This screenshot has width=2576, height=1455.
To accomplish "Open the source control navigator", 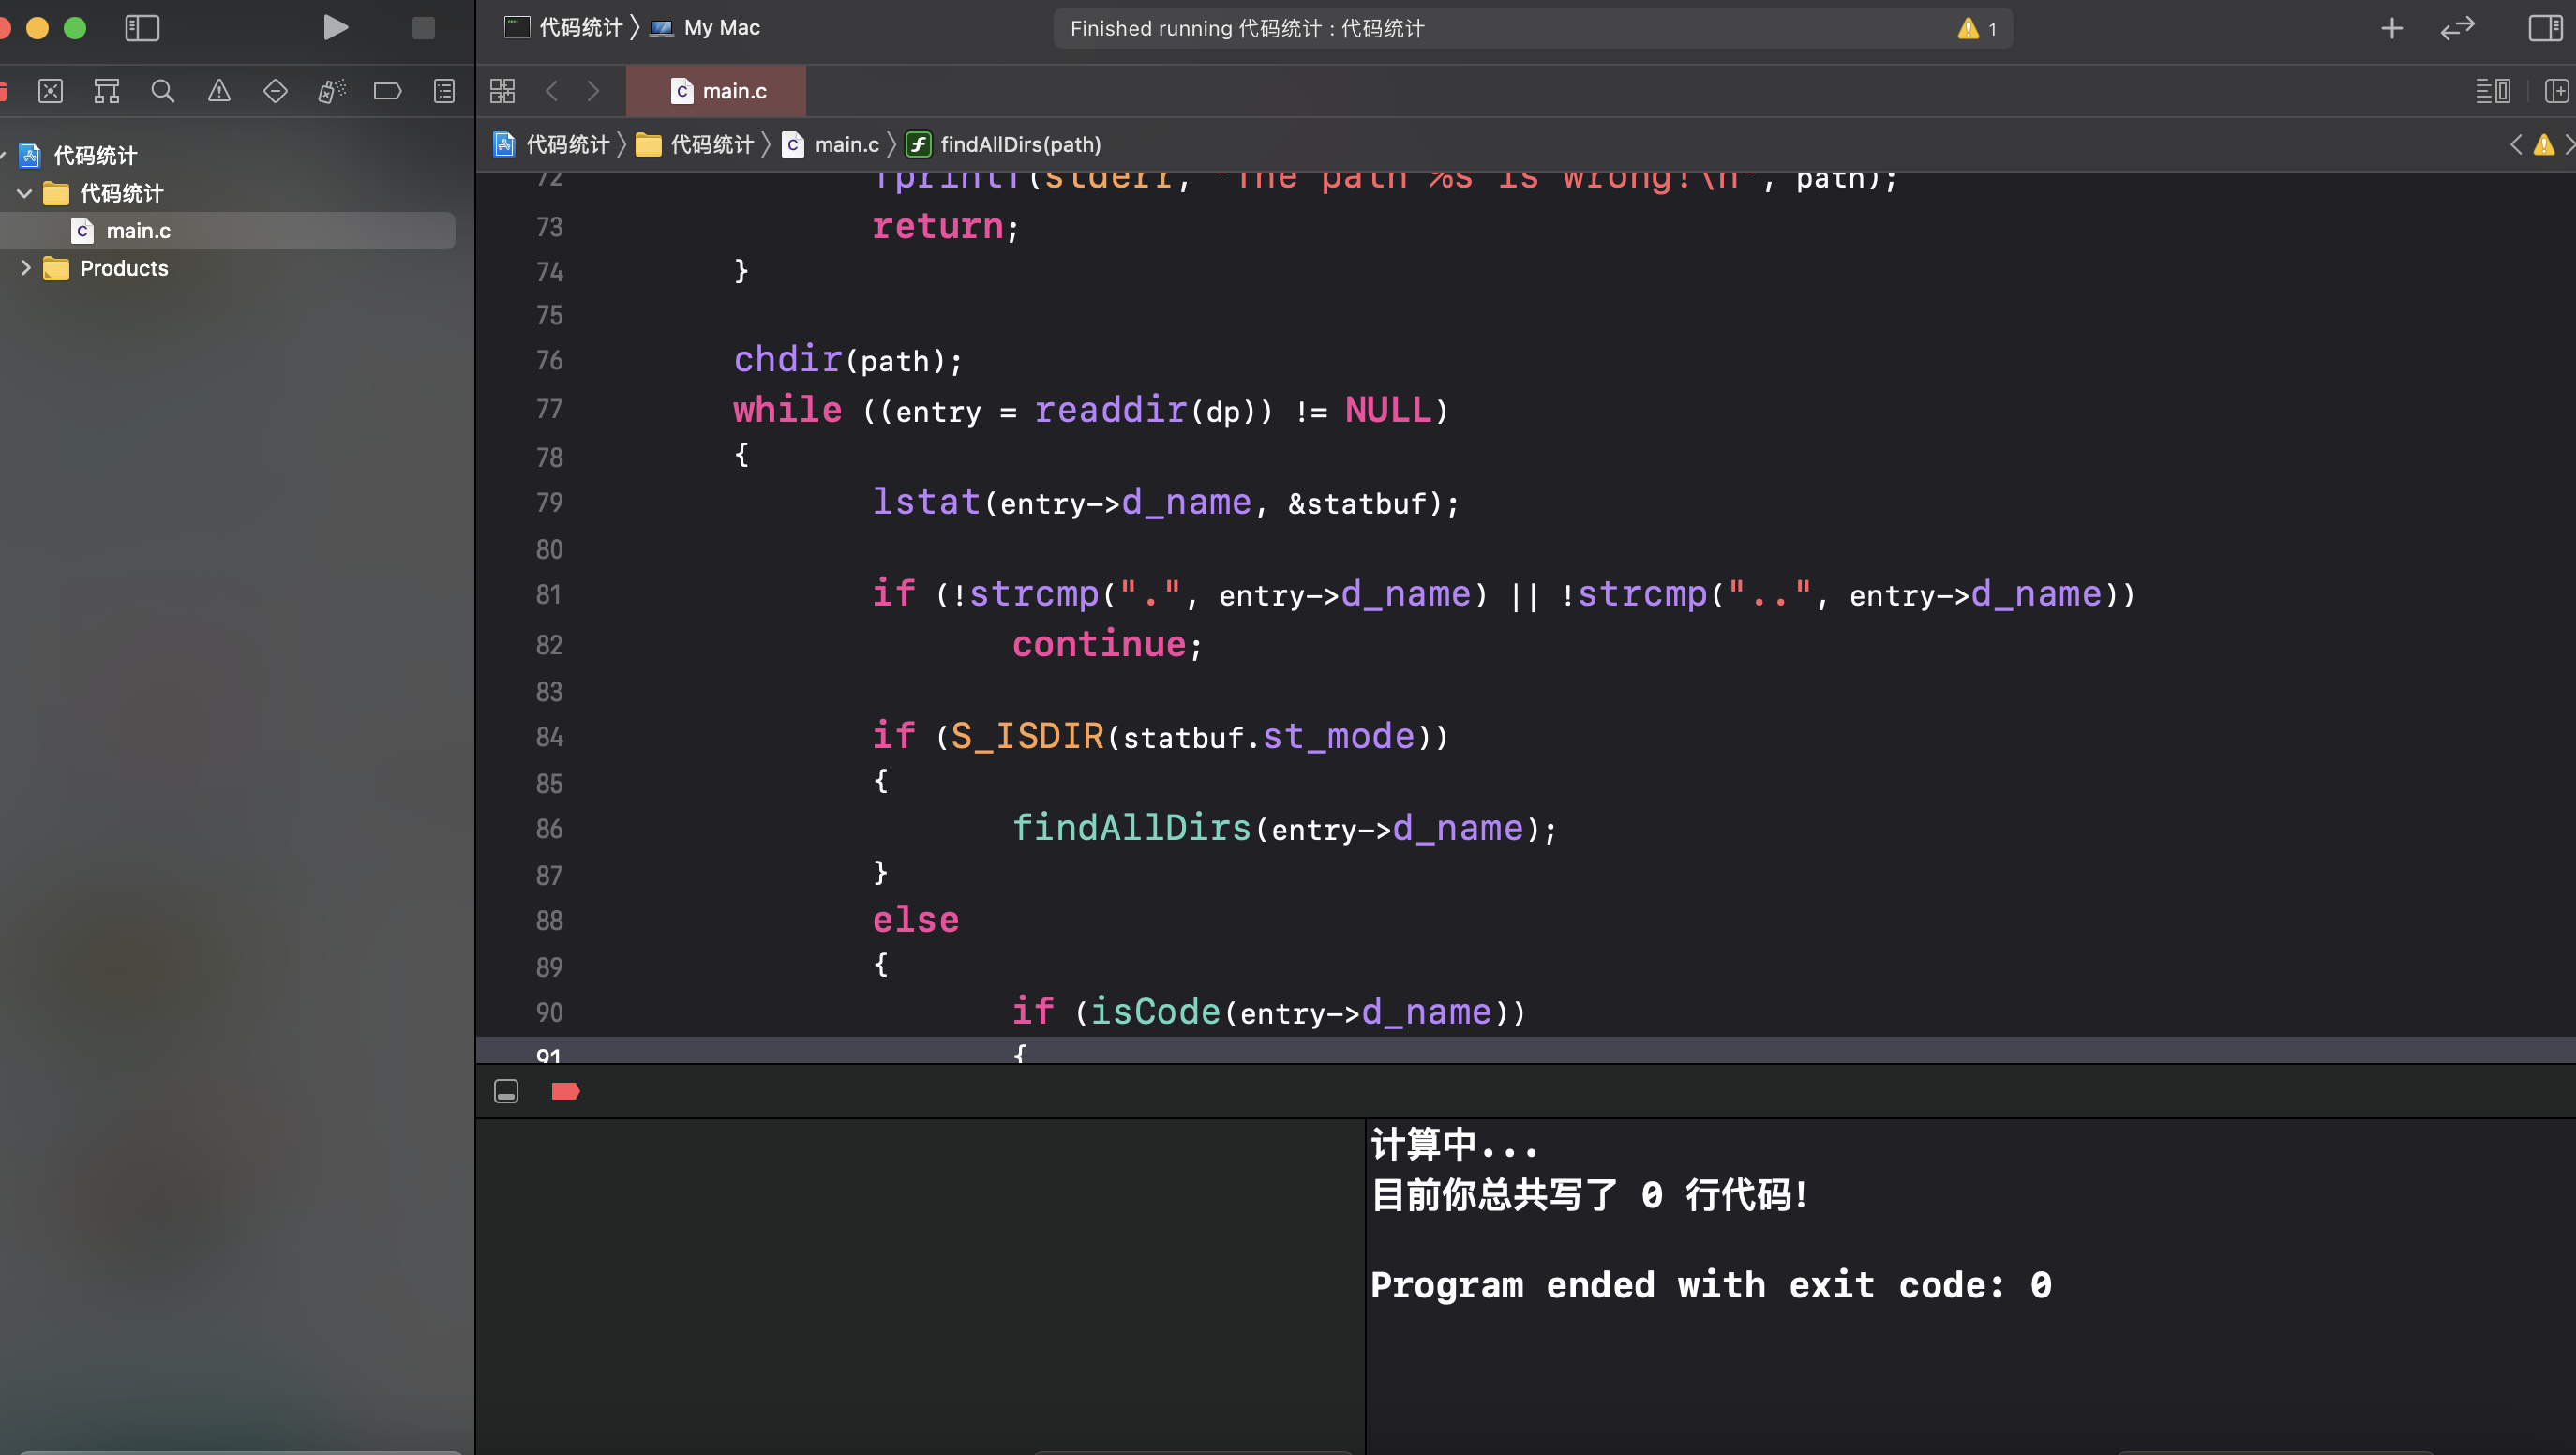I will (50, 91).
